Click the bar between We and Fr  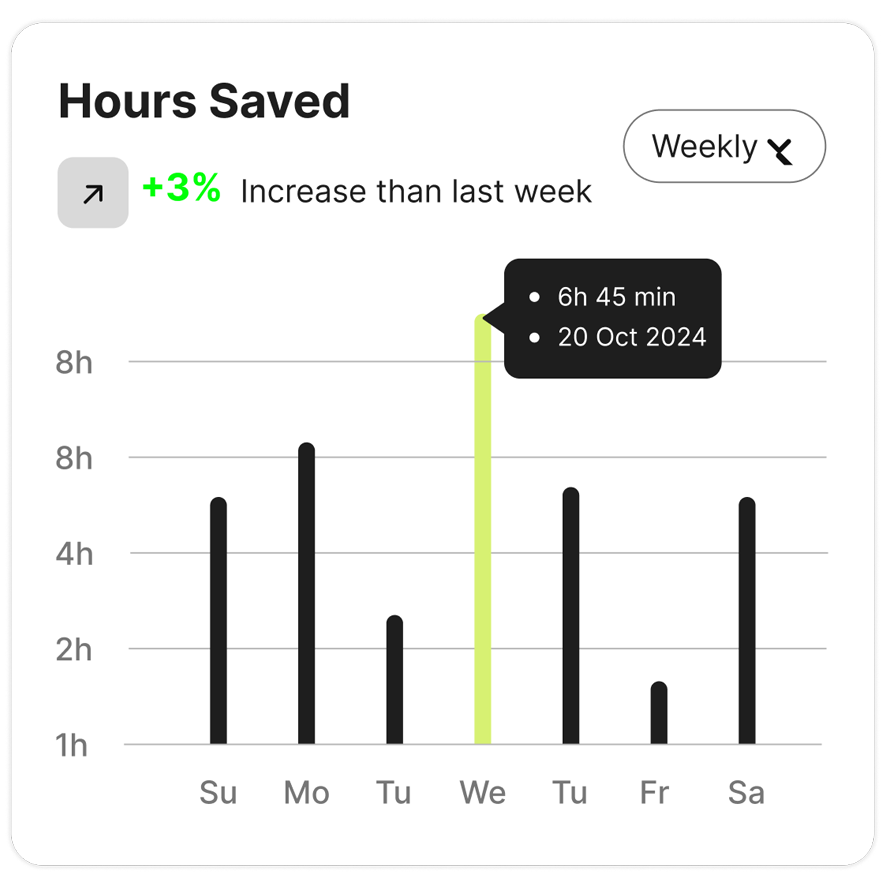(570, 615)
